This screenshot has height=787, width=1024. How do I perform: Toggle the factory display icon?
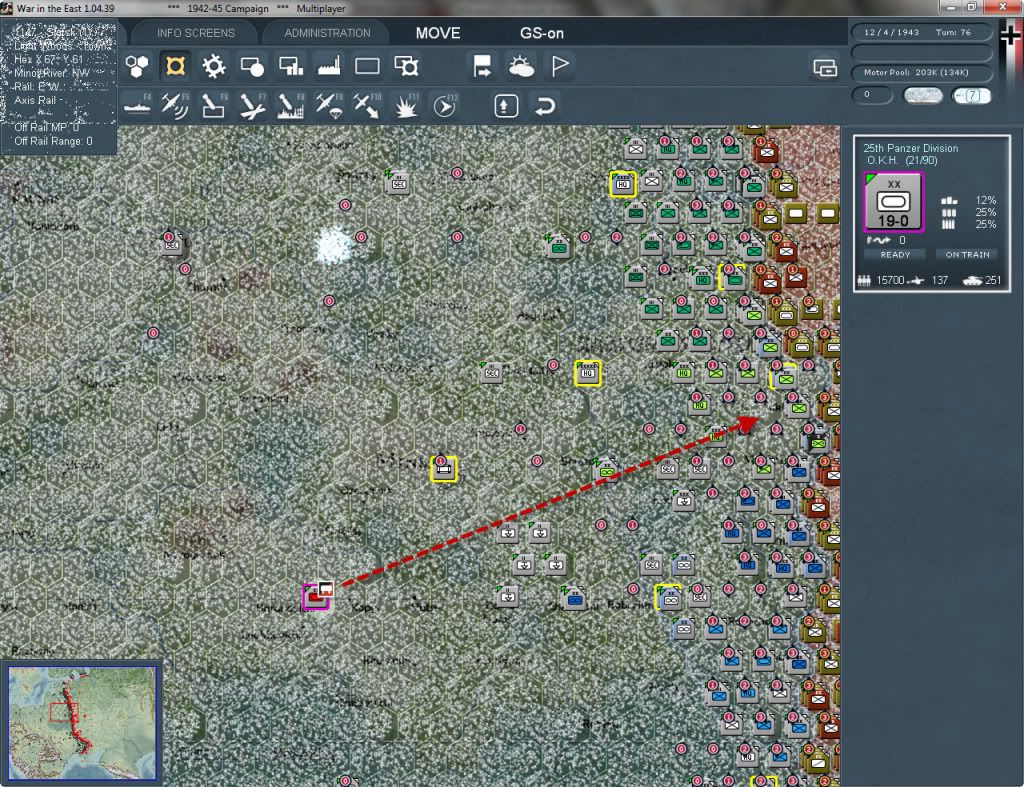pyautogui.click(x=329, y=66)
